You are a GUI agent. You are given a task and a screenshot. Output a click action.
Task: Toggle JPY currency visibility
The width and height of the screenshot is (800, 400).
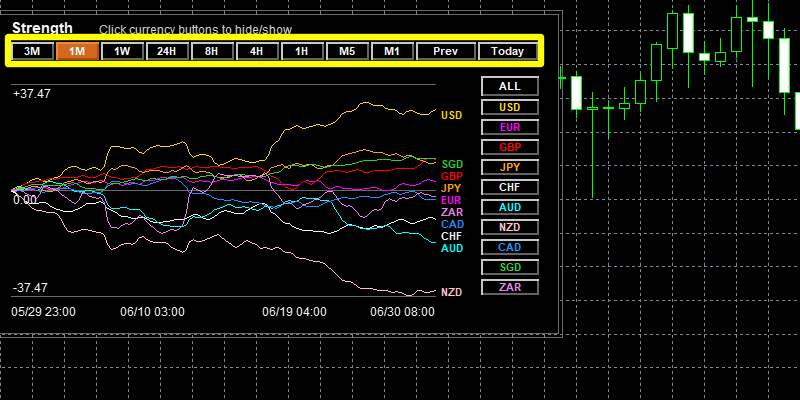tap(510, 167)
